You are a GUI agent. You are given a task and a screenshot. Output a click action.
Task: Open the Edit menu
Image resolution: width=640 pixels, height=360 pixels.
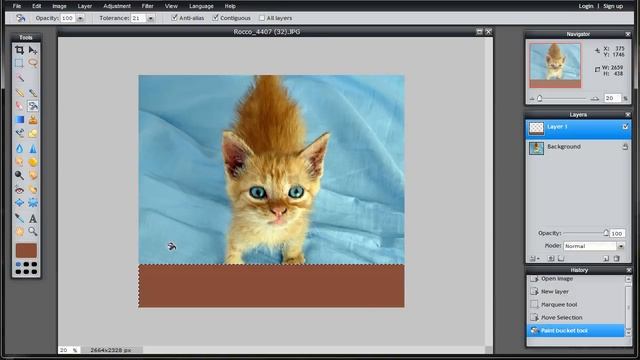point(37,6)
